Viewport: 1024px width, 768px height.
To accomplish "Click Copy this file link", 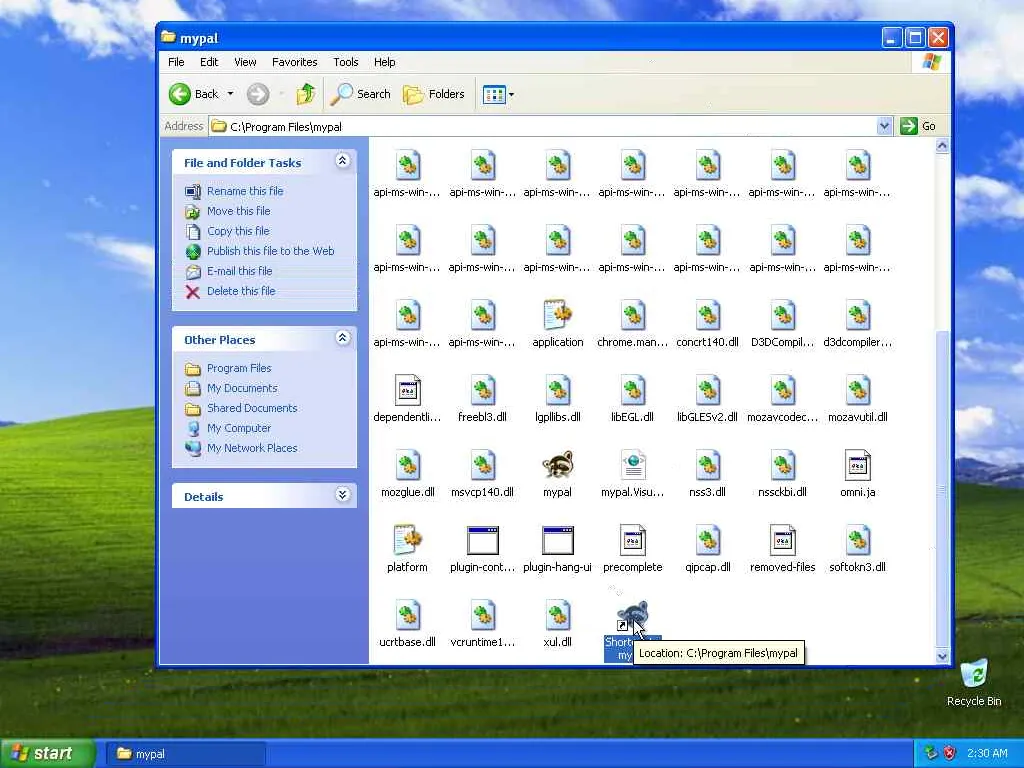I will pos(238,231).
